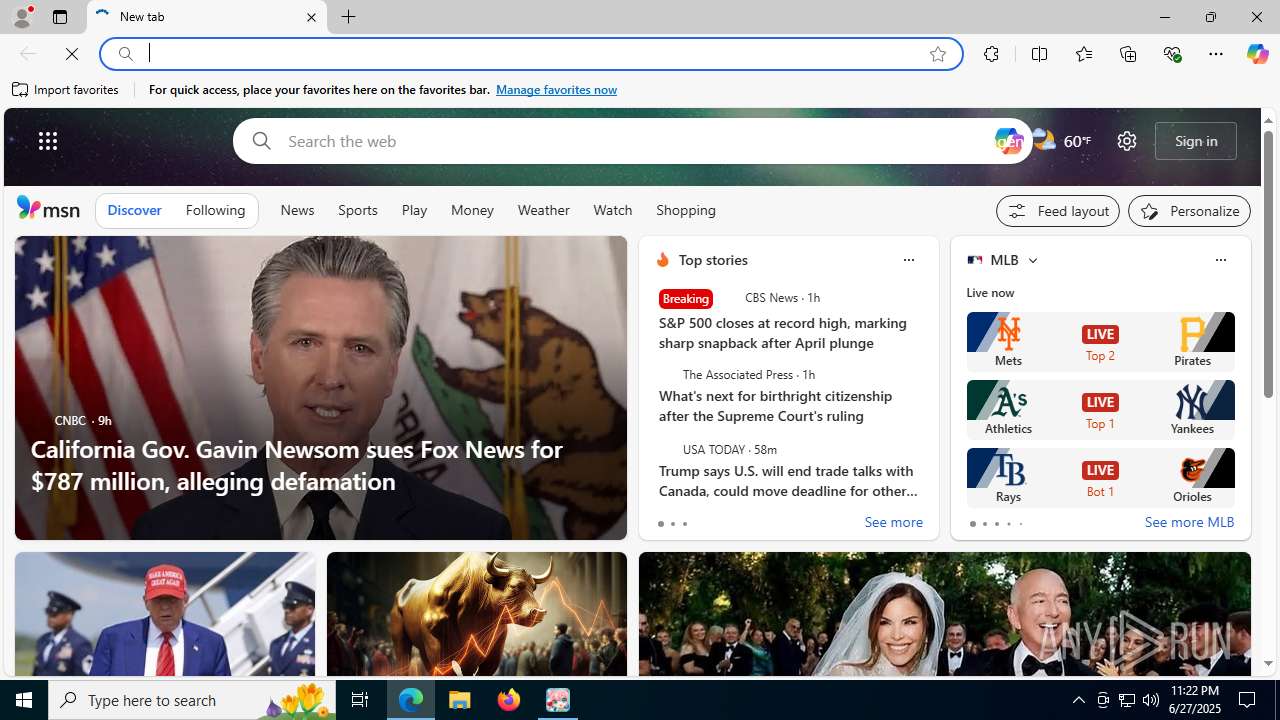The image size is (1280, 720).
Task: Open birthright citizenship story
Action: coord(775,406)
